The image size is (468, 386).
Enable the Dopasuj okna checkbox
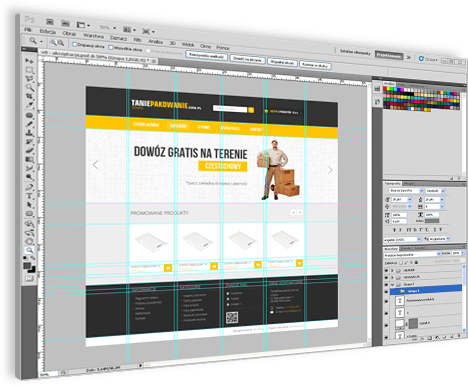[x=75, y=44]
